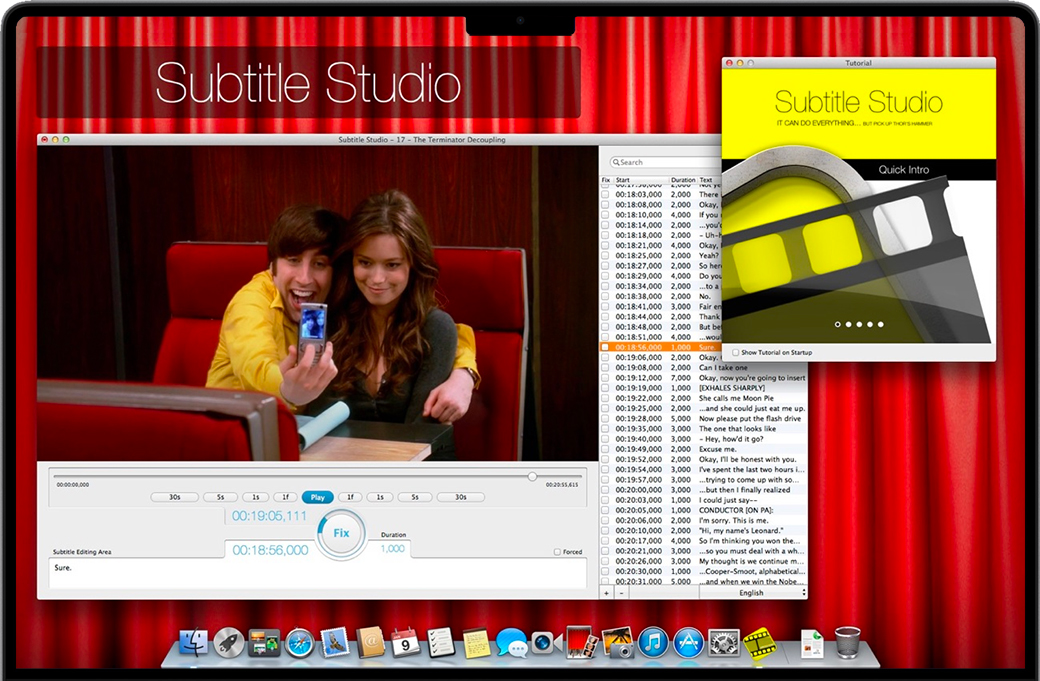Open the Messages speech bubble icon

511,642
